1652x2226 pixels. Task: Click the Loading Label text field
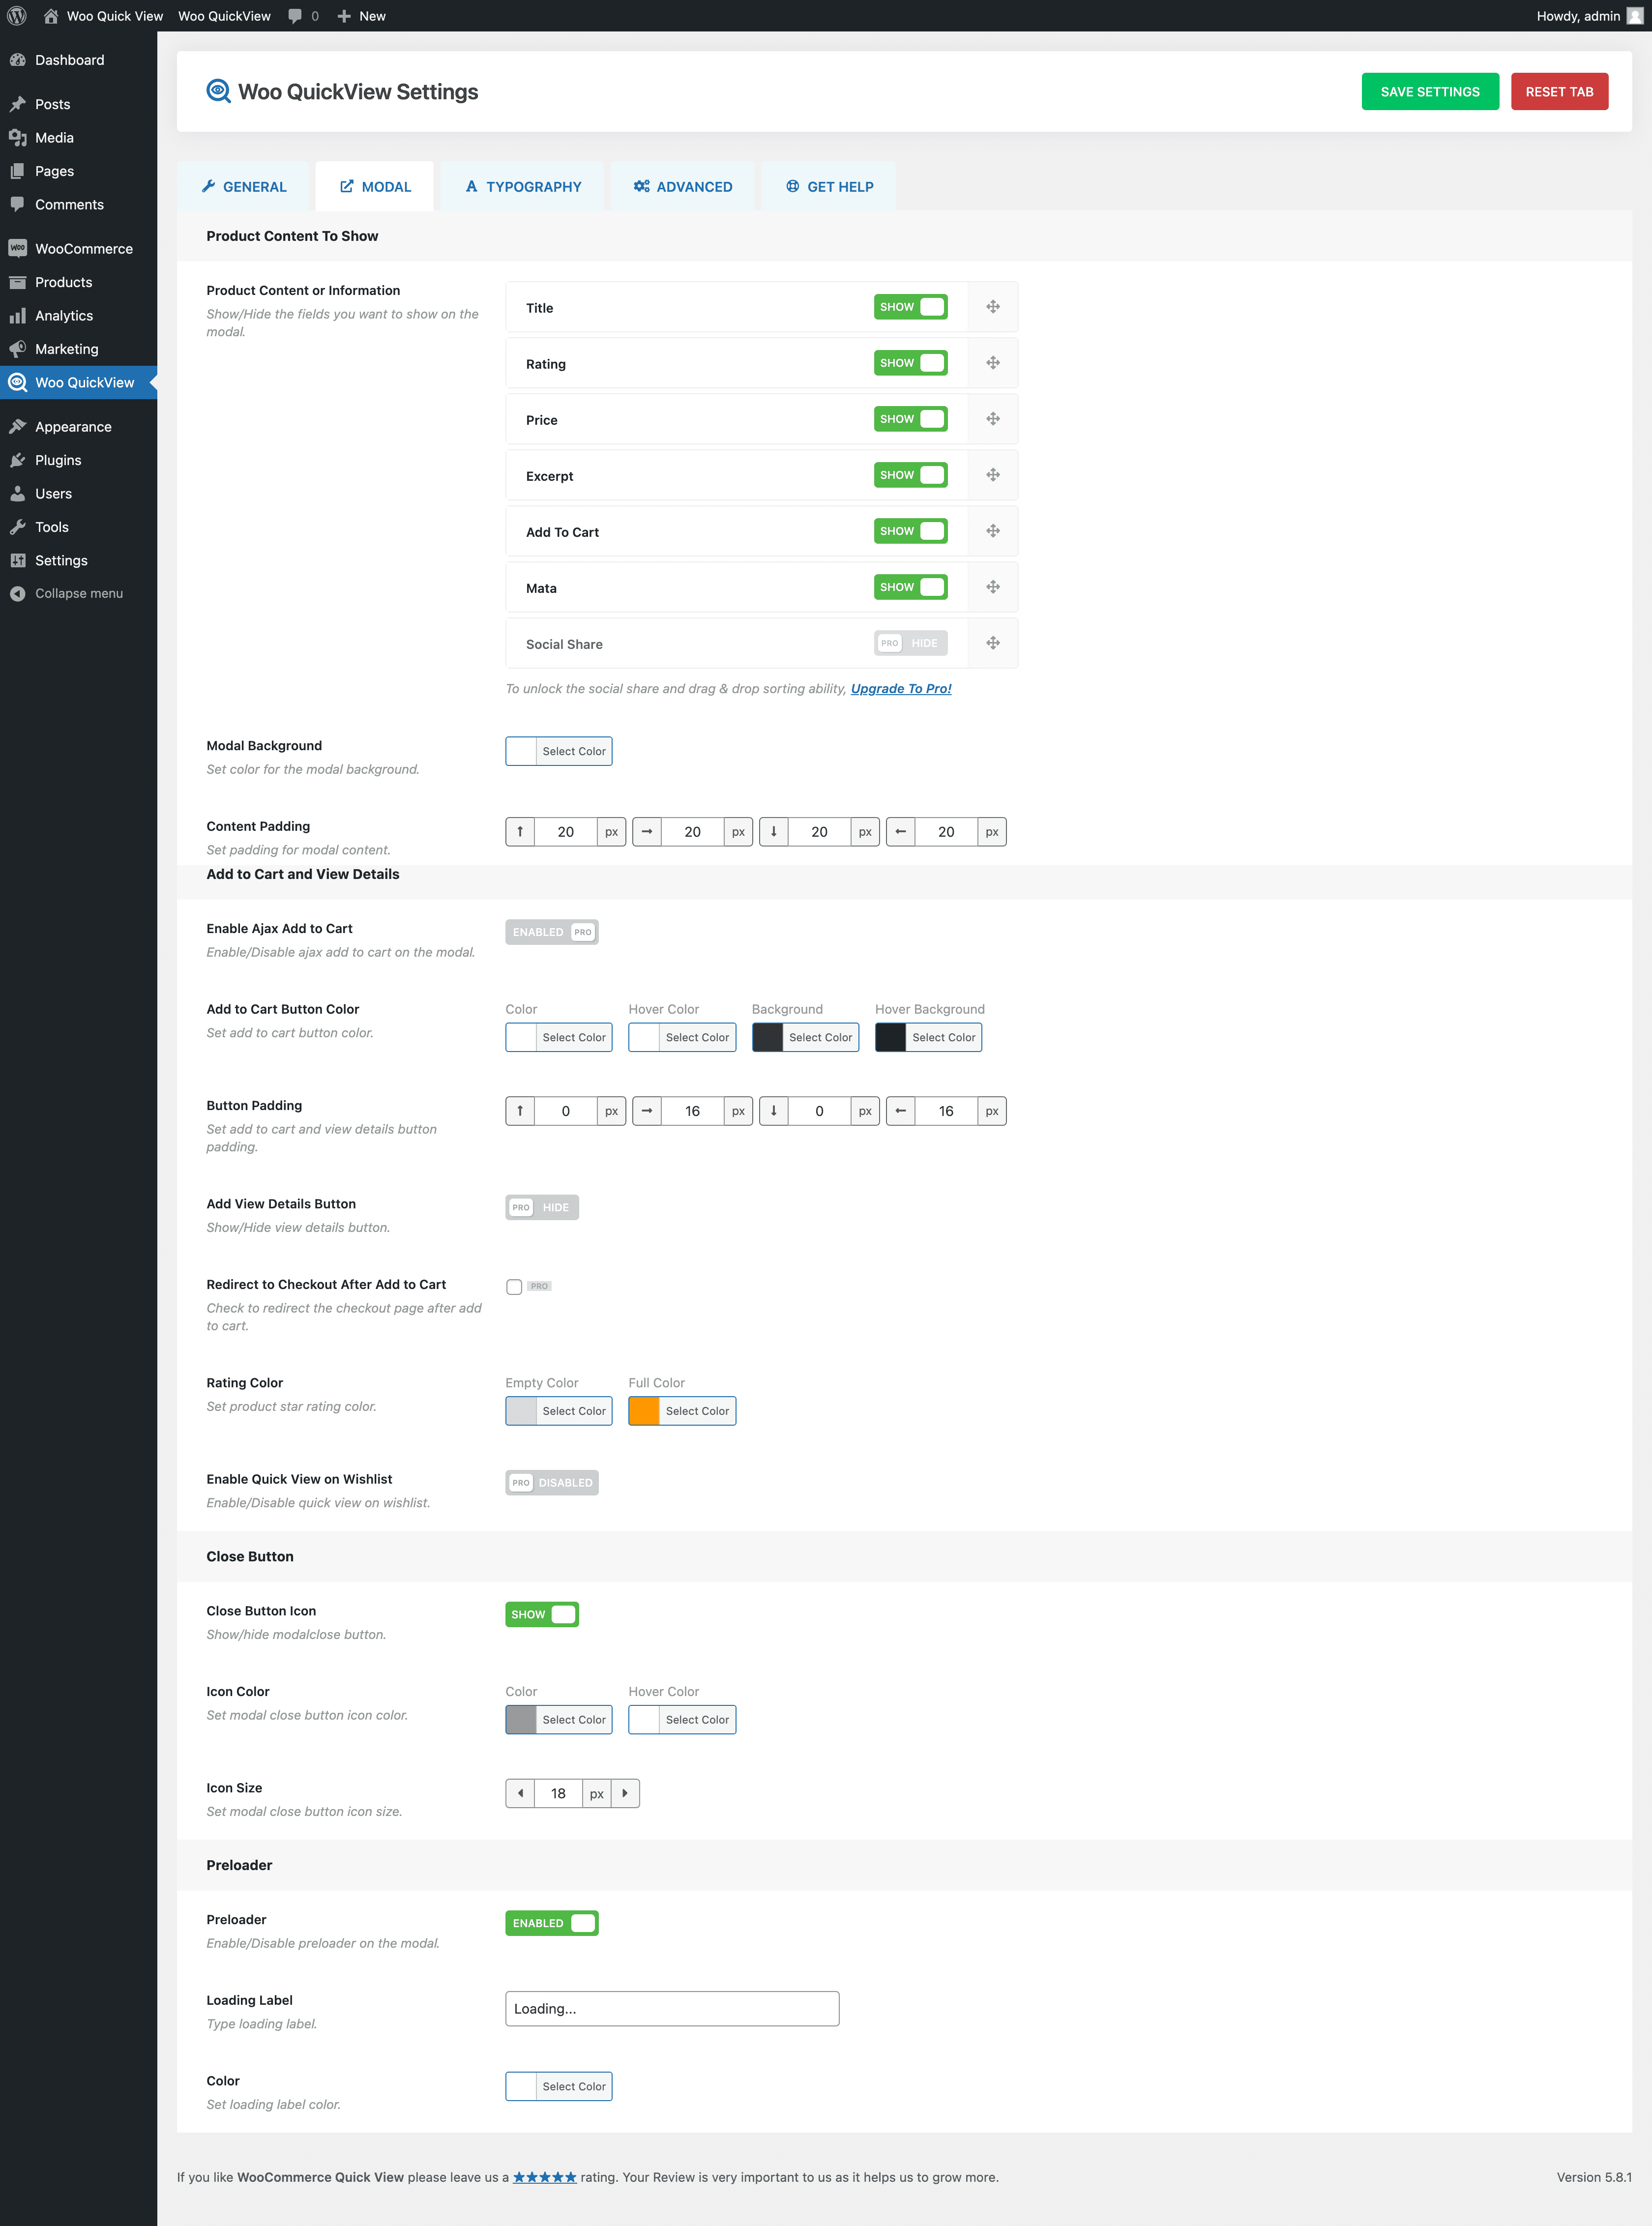click(x=672, y=2008)
